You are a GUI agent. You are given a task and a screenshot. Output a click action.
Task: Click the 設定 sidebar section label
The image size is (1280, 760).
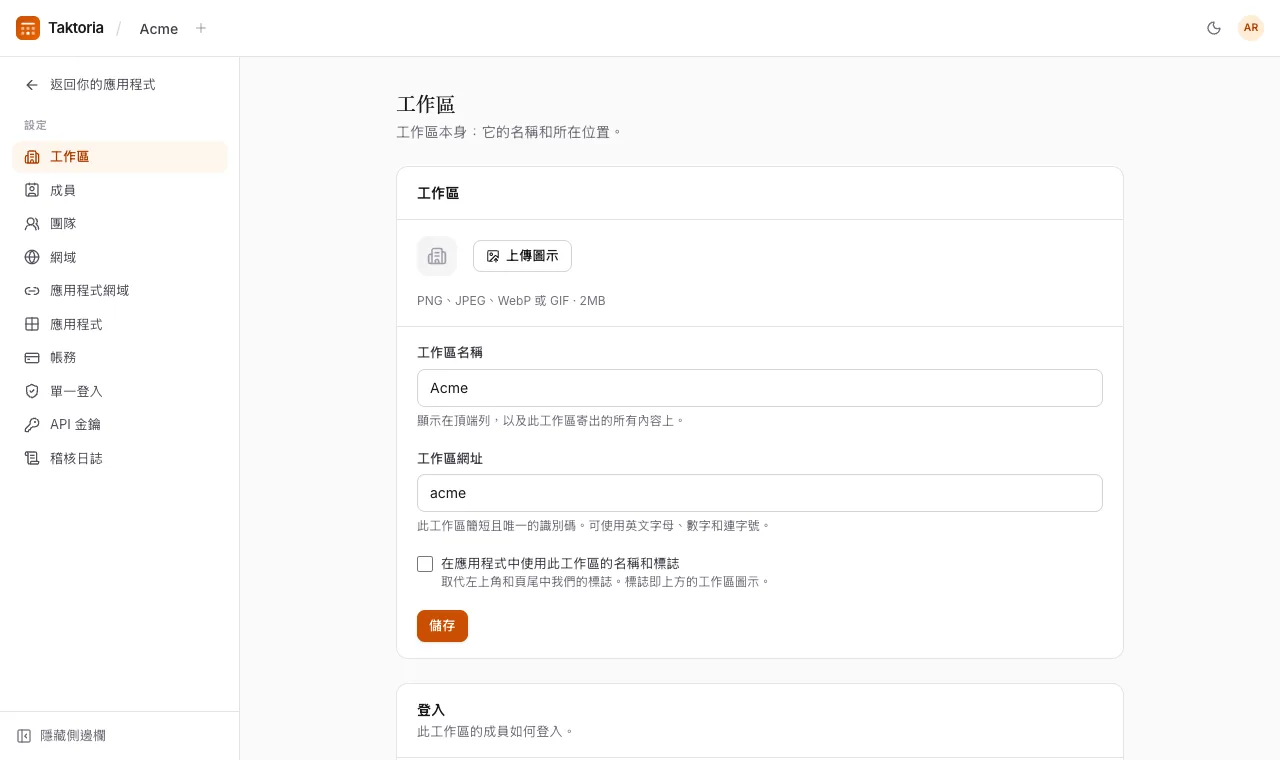click(36, 125)
